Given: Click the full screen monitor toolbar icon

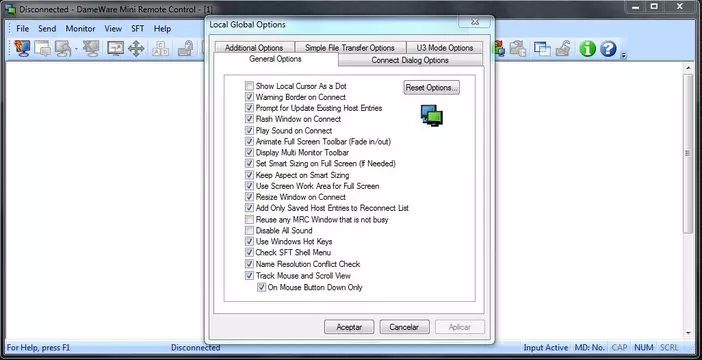Looking at the screenshot, I should tap(116, 48).
